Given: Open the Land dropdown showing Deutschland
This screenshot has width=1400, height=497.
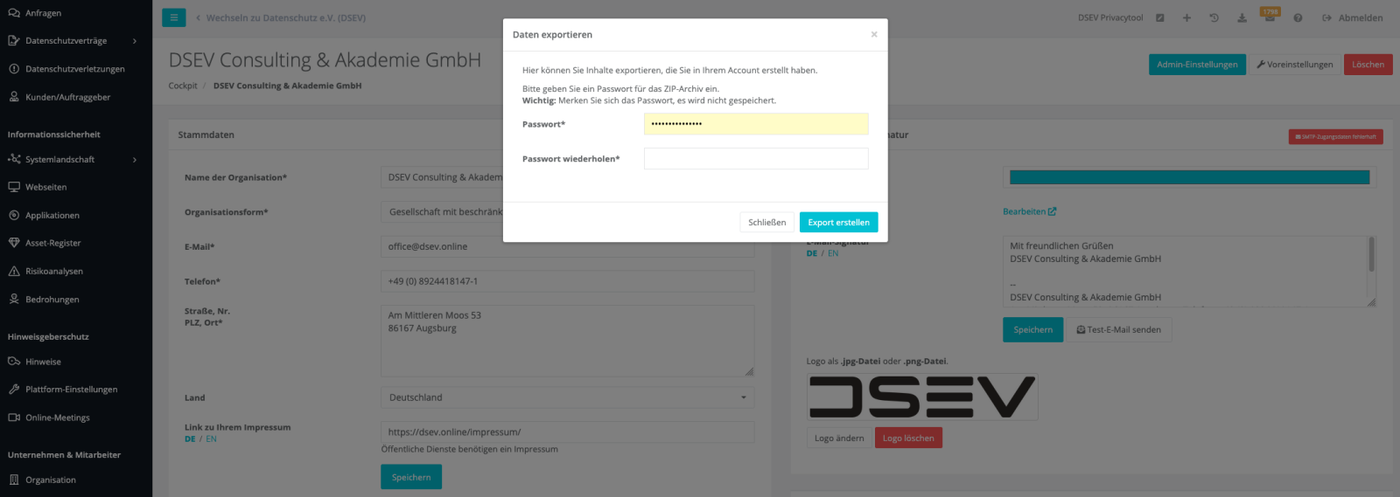Looking at the screenshot, I should pos(567,397).
